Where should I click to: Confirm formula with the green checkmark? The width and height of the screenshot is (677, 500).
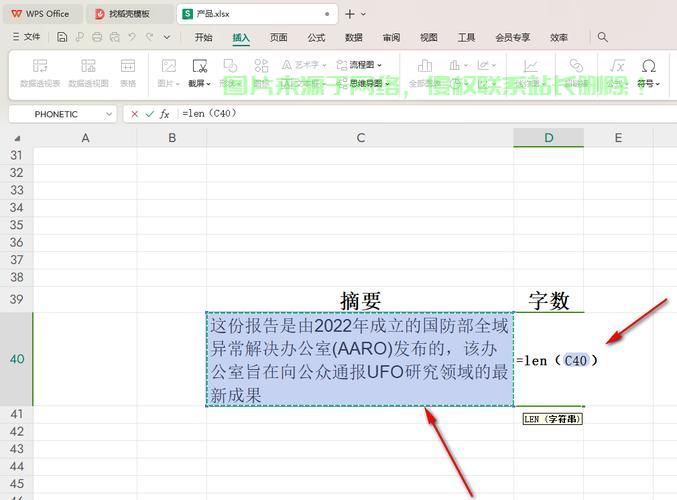coord(150,114)
